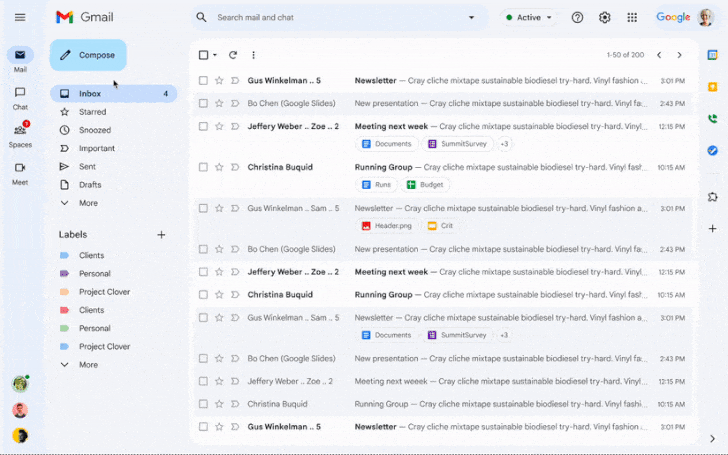Screen dimensions: 728x455
Task: Star the Christina Buquid Running Group email
Action: pos(219,167)
